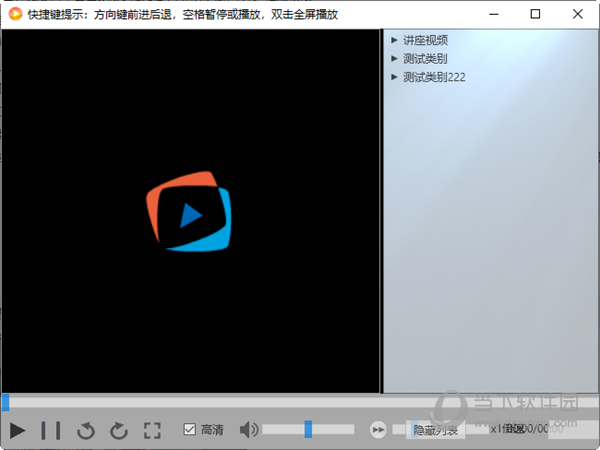This screenshot has height=450, width=600.
Task: Click the forward clockwise arrow icon
Action: pos(119,430)
